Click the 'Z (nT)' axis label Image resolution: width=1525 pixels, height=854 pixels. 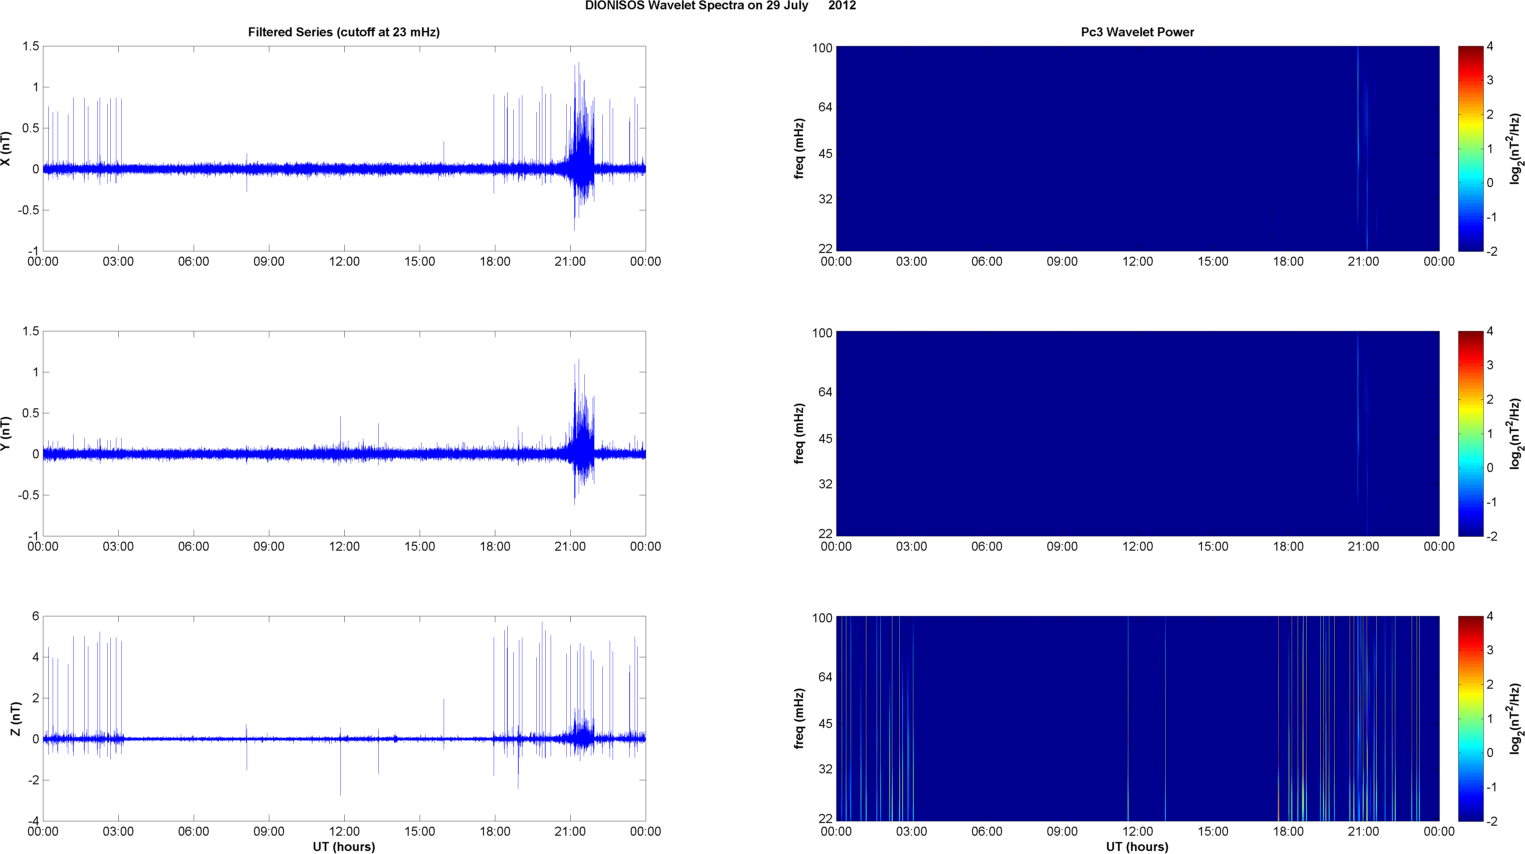point(16,719)
